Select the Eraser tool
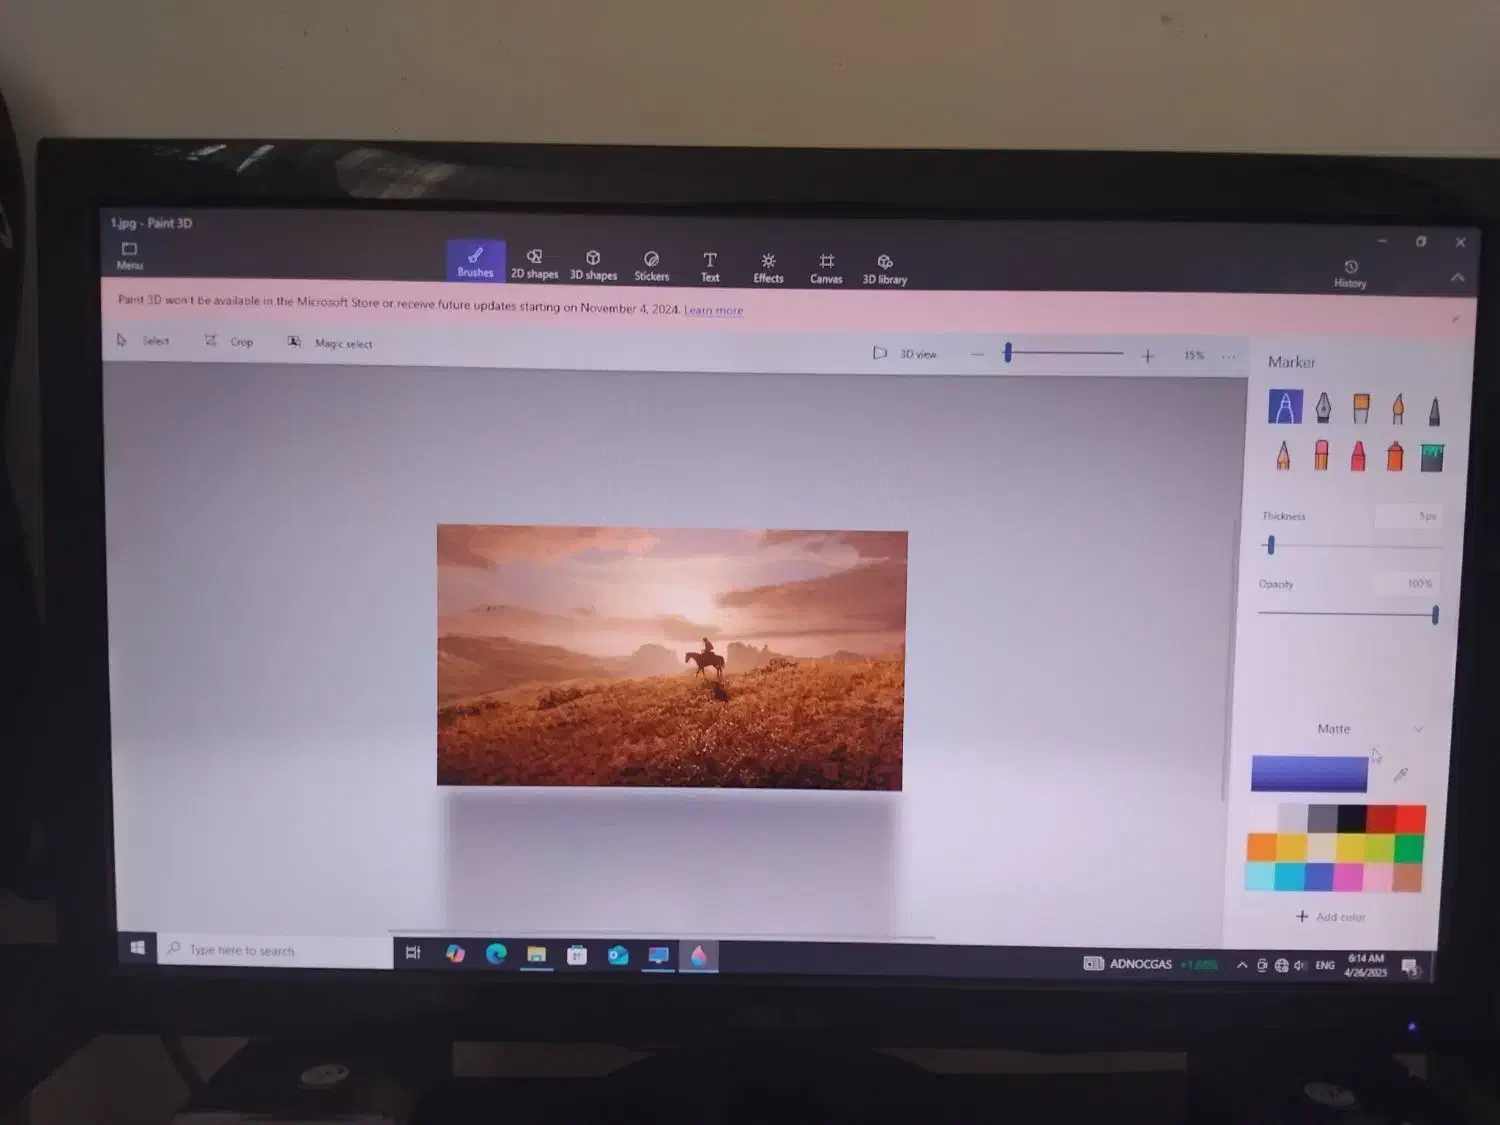 click(1321, 455)
